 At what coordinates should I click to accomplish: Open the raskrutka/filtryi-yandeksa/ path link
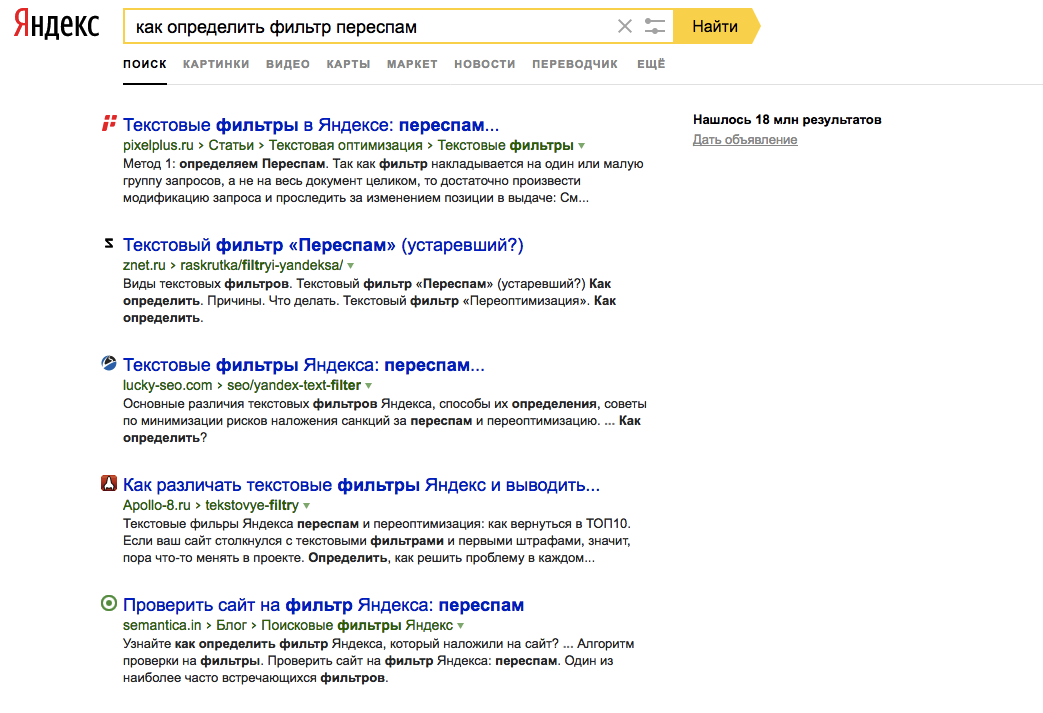(x=262, y=265)
